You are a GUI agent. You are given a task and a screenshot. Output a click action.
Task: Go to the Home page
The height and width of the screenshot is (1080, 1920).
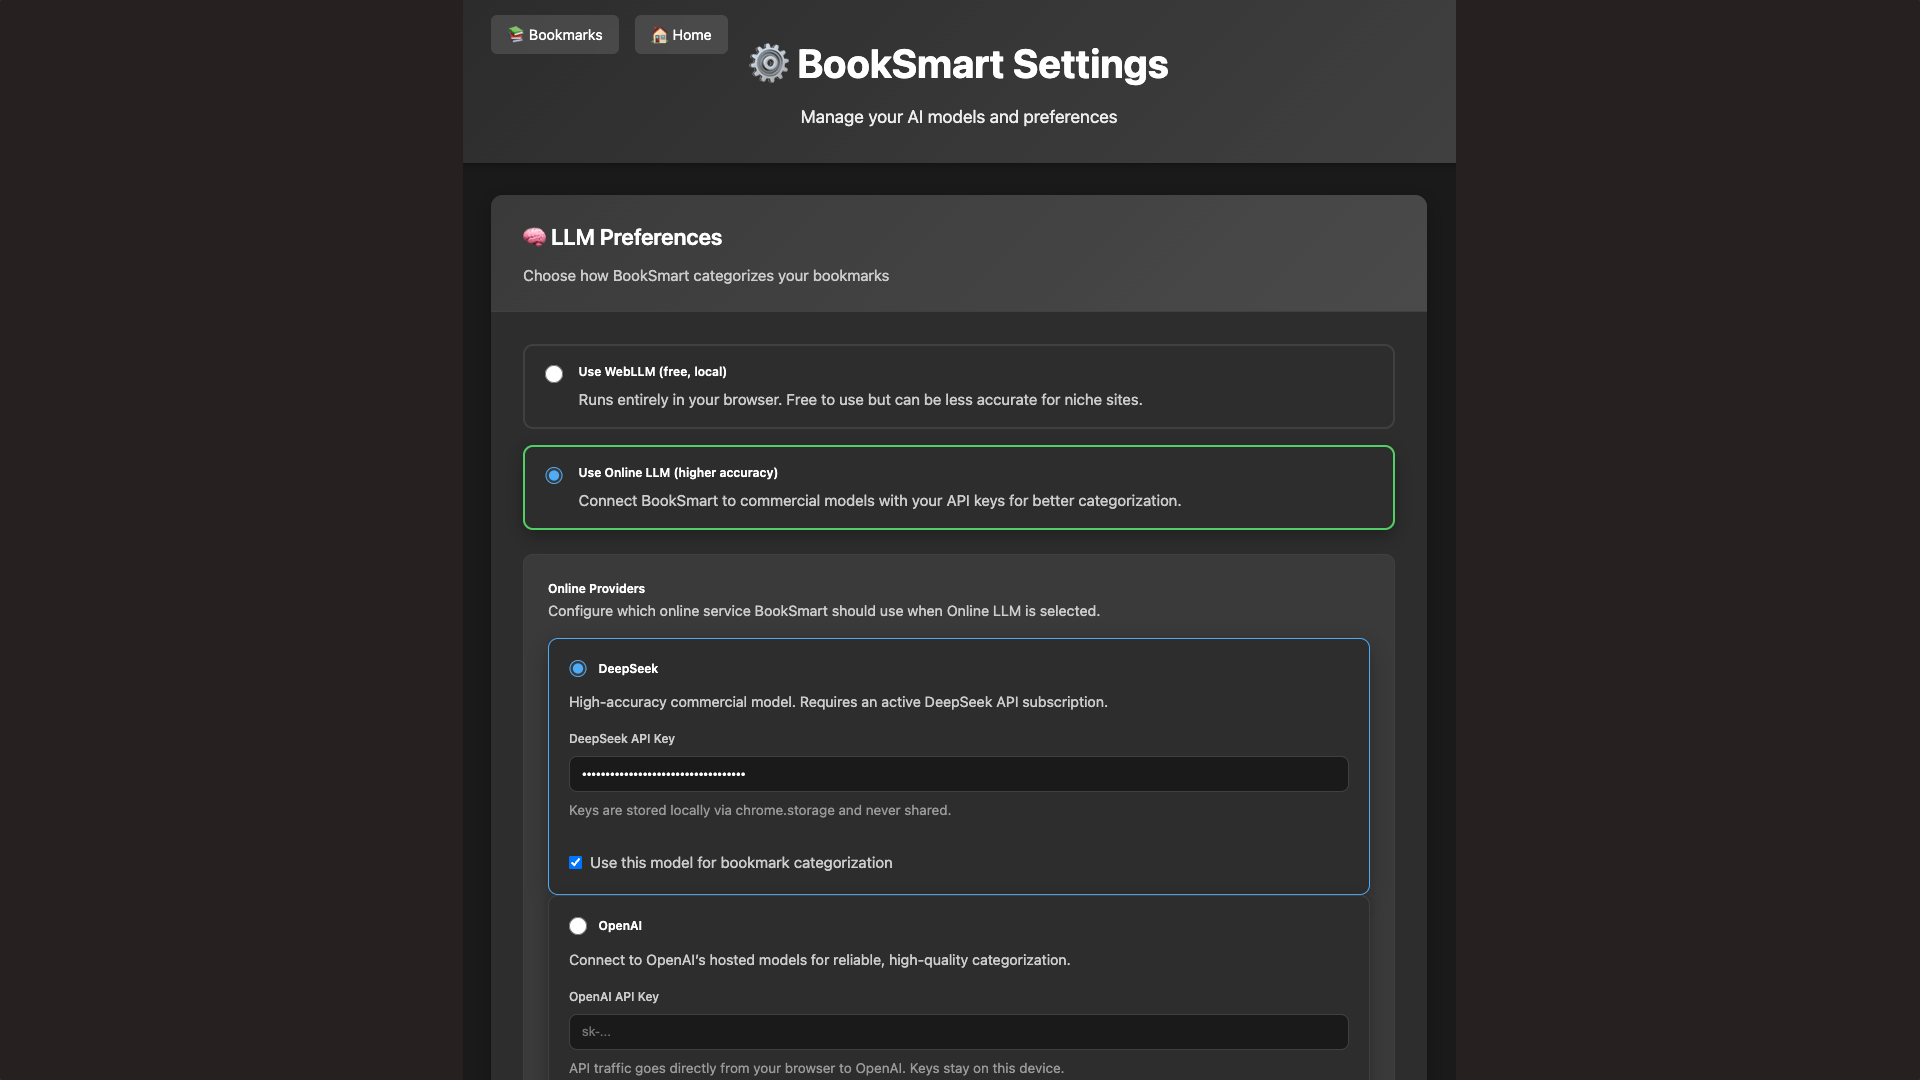[681, 35]
